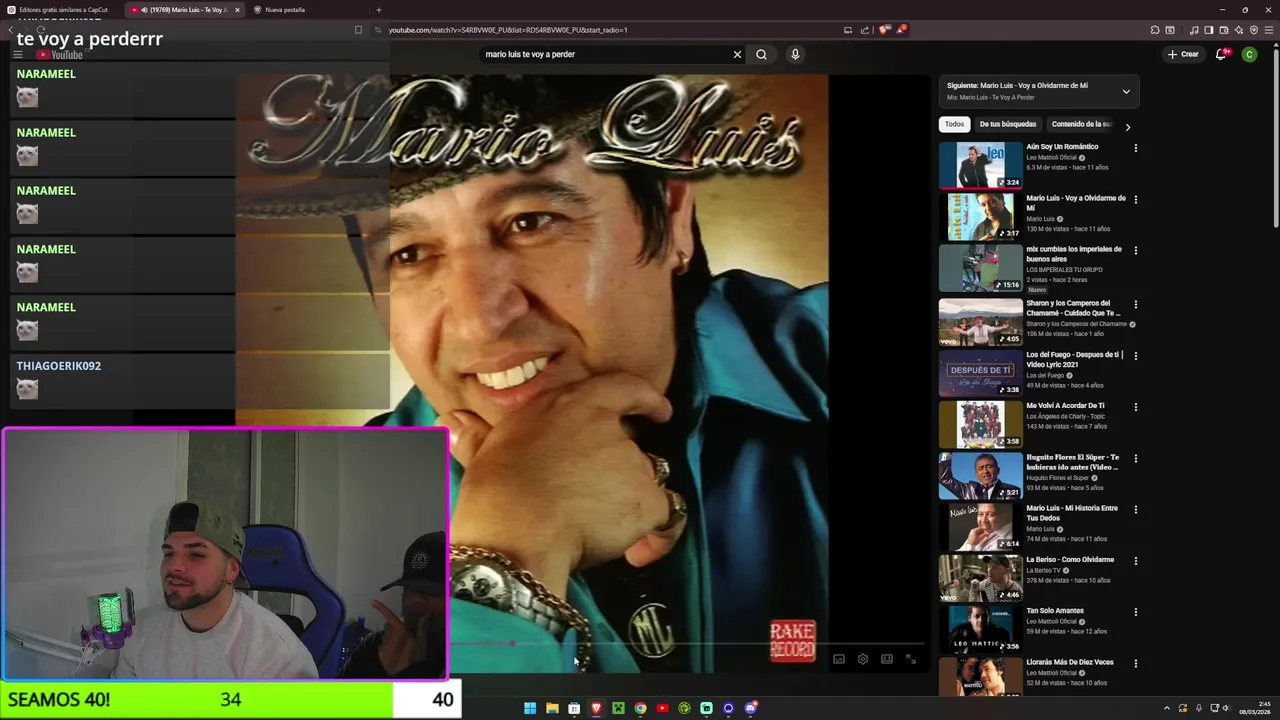Screen dimensions: 1280x720
Task: Open a new browser tab with plus
Action: coord(378,10)
